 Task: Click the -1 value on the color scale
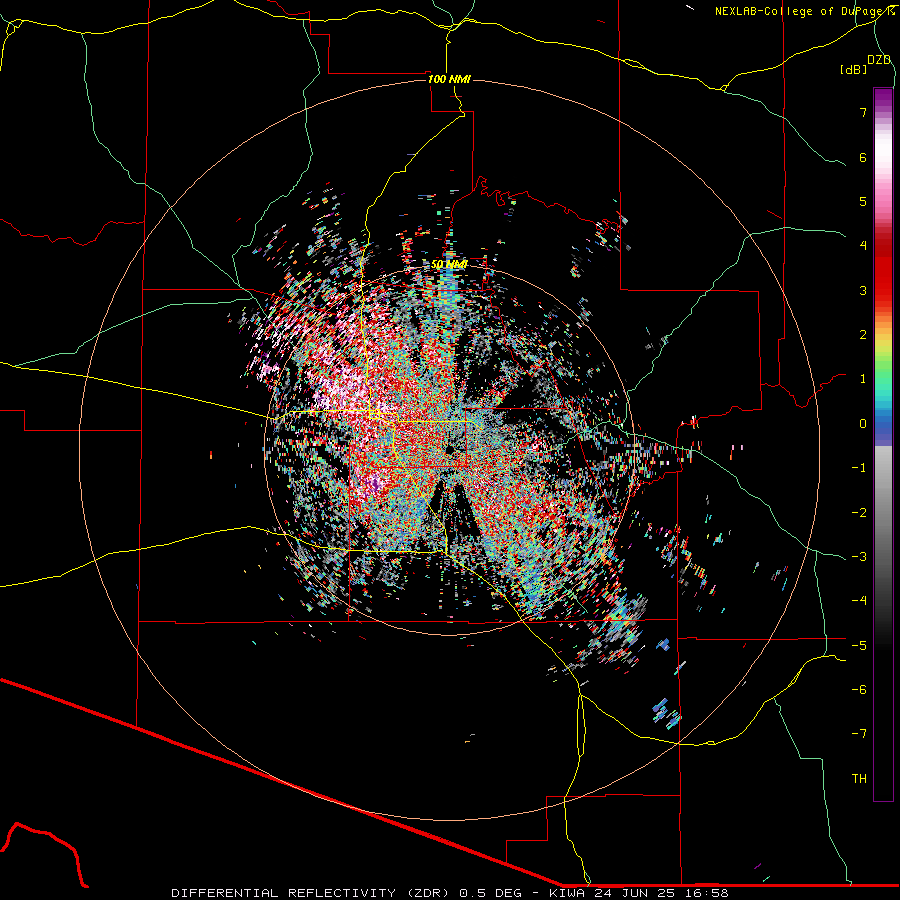(x=859, y=468)
